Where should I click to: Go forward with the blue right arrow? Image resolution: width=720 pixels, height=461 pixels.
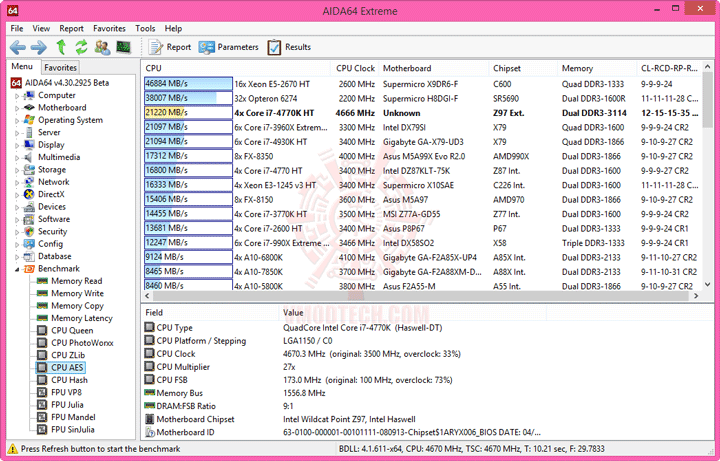click(x=39, y=47)
